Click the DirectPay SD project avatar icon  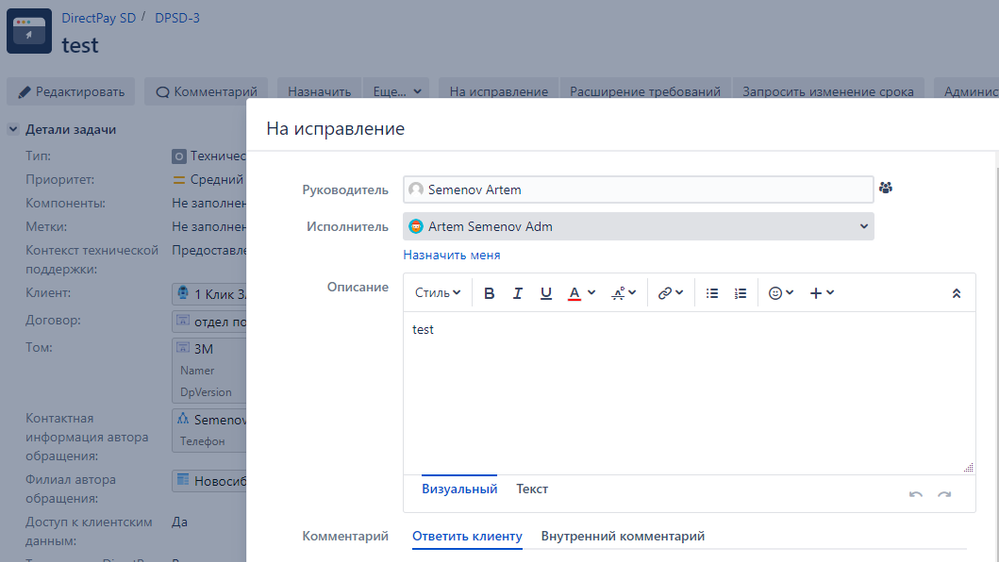pos(29,31)
